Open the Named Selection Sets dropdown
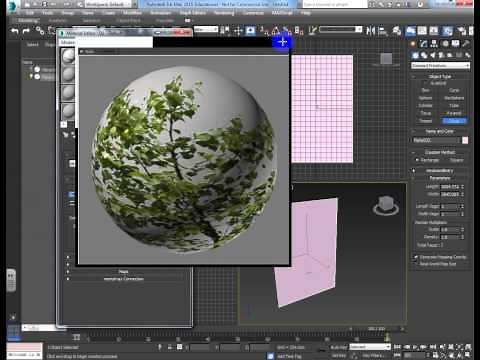Screen dimensions: 480x360 (341, 29)
